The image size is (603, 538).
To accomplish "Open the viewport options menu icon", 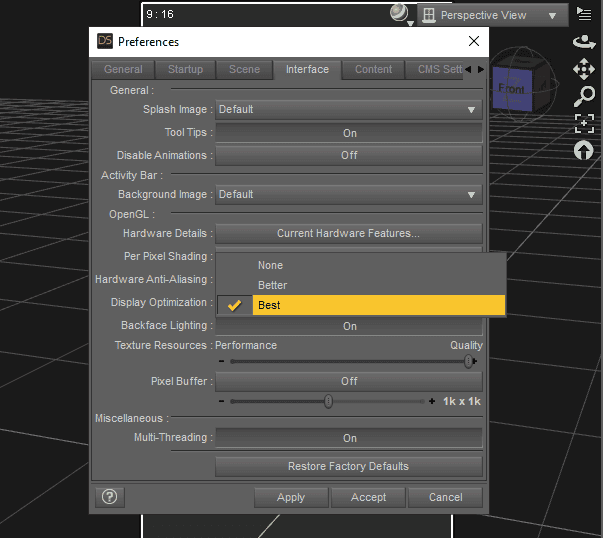I will (x=584, y=14).
